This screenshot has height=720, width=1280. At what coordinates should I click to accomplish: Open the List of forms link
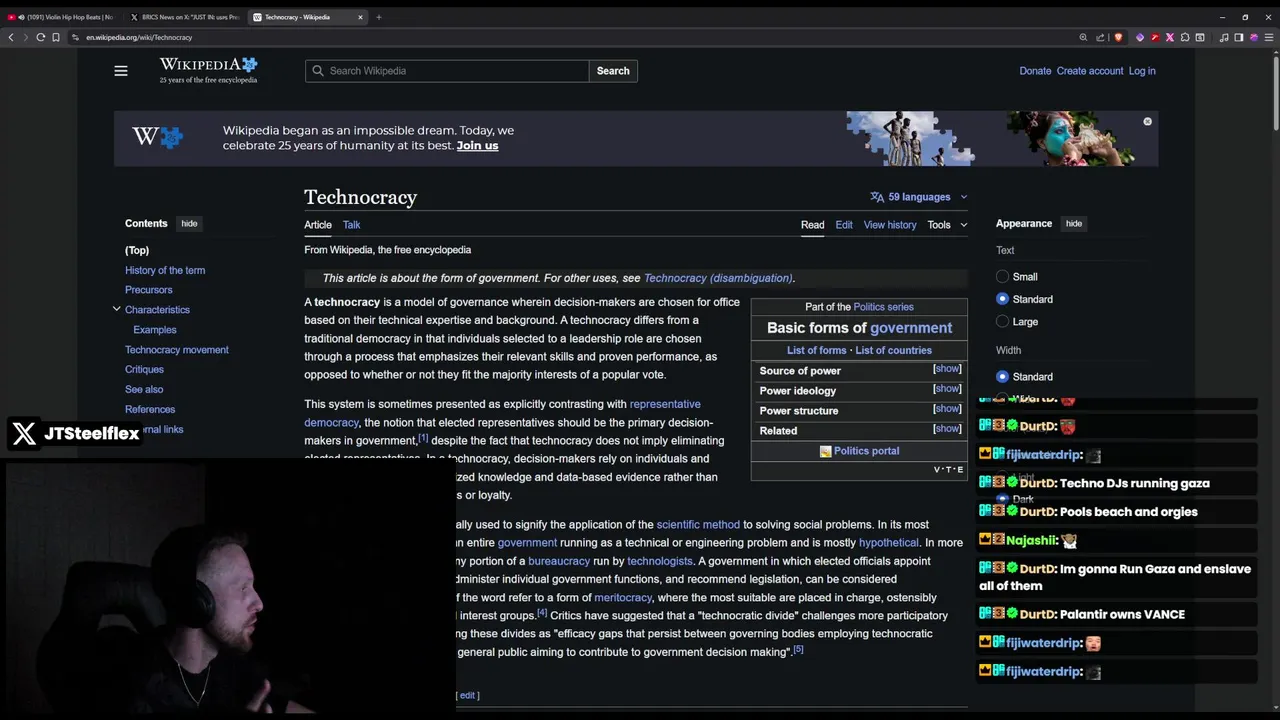[x=816, y=350]
